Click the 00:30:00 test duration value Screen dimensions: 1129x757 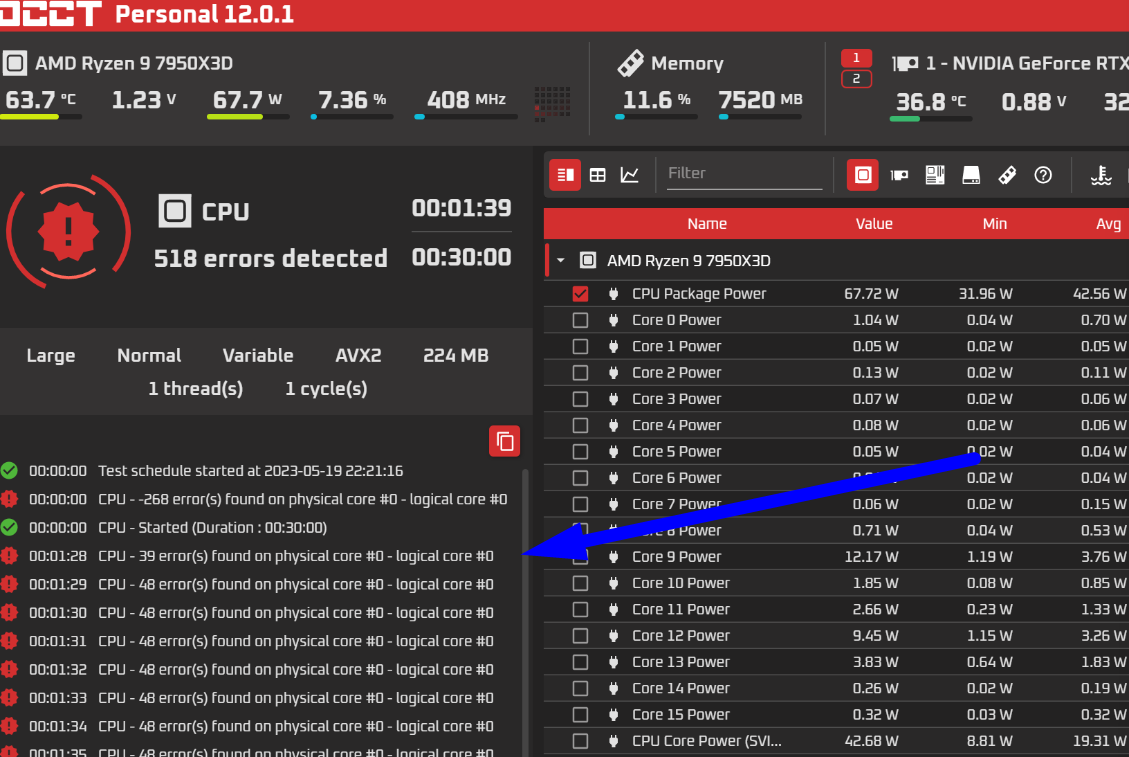[x=462, y=257]
